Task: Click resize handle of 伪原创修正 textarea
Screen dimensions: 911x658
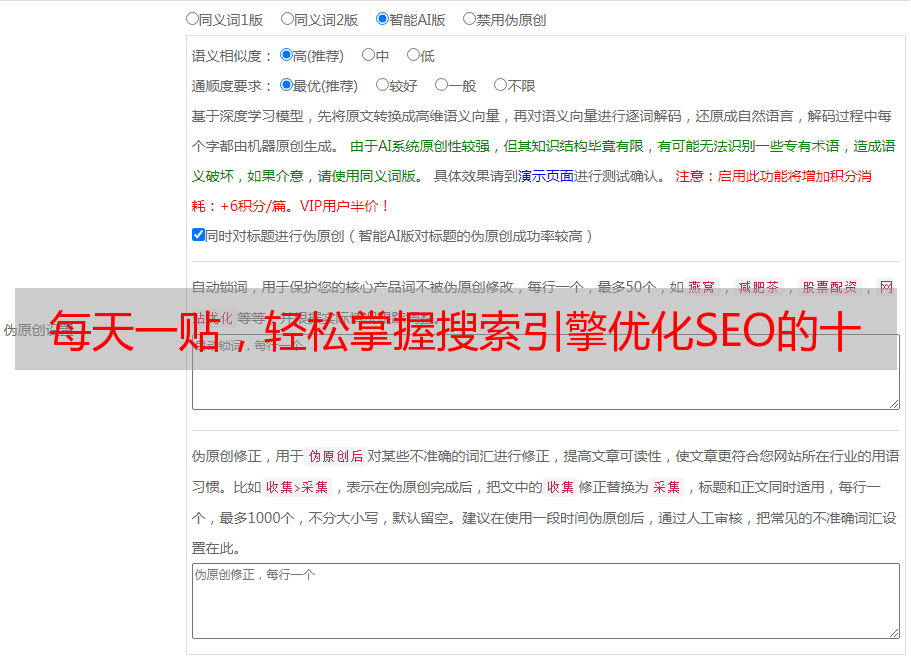Action: tap(894, 633)
